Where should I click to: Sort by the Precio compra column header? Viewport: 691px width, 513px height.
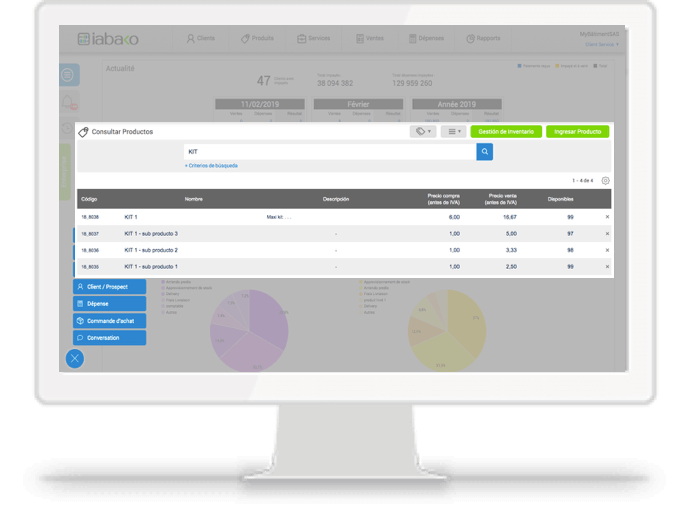443,199
